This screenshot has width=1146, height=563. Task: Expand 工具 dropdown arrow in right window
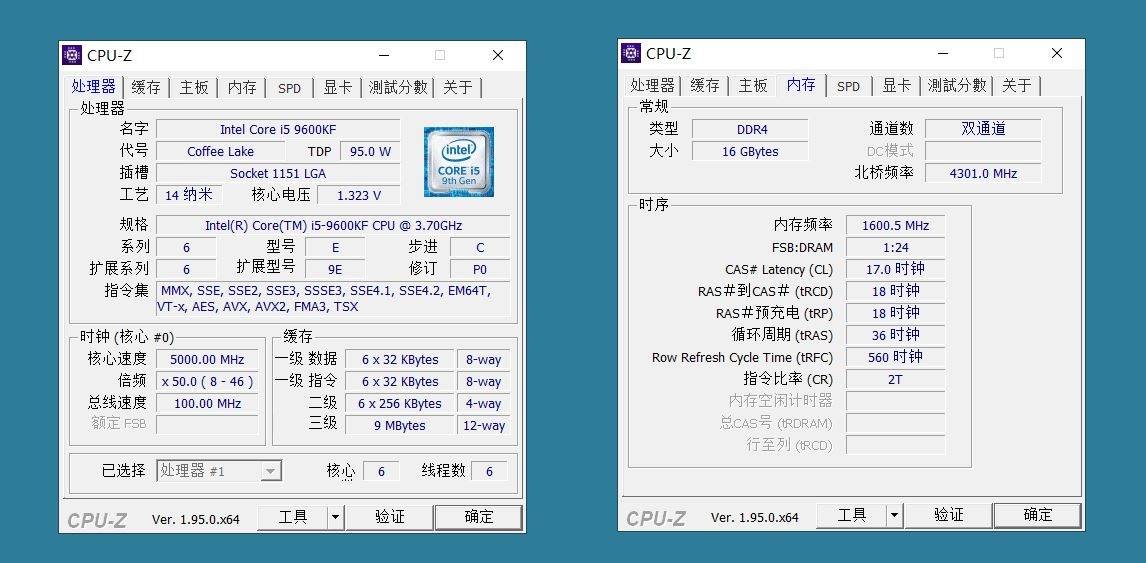(x=895, y=515)
